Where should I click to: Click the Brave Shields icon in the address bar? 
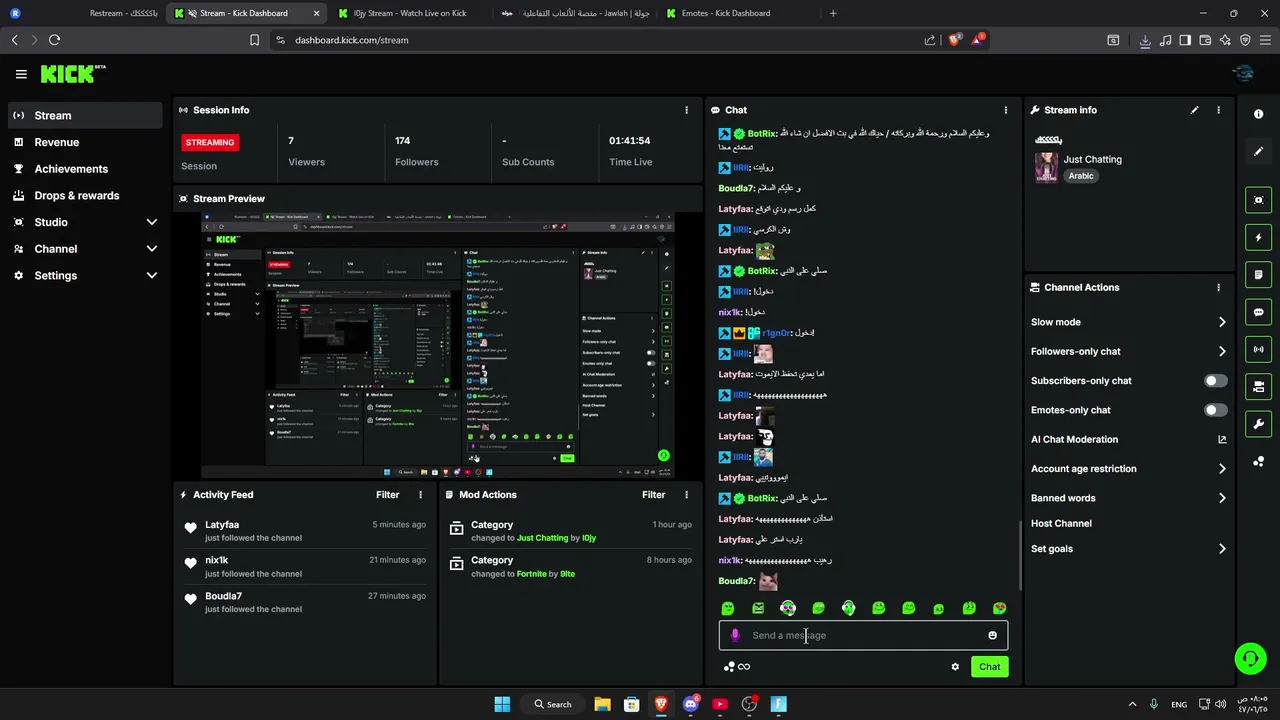(x=954, y=40)
